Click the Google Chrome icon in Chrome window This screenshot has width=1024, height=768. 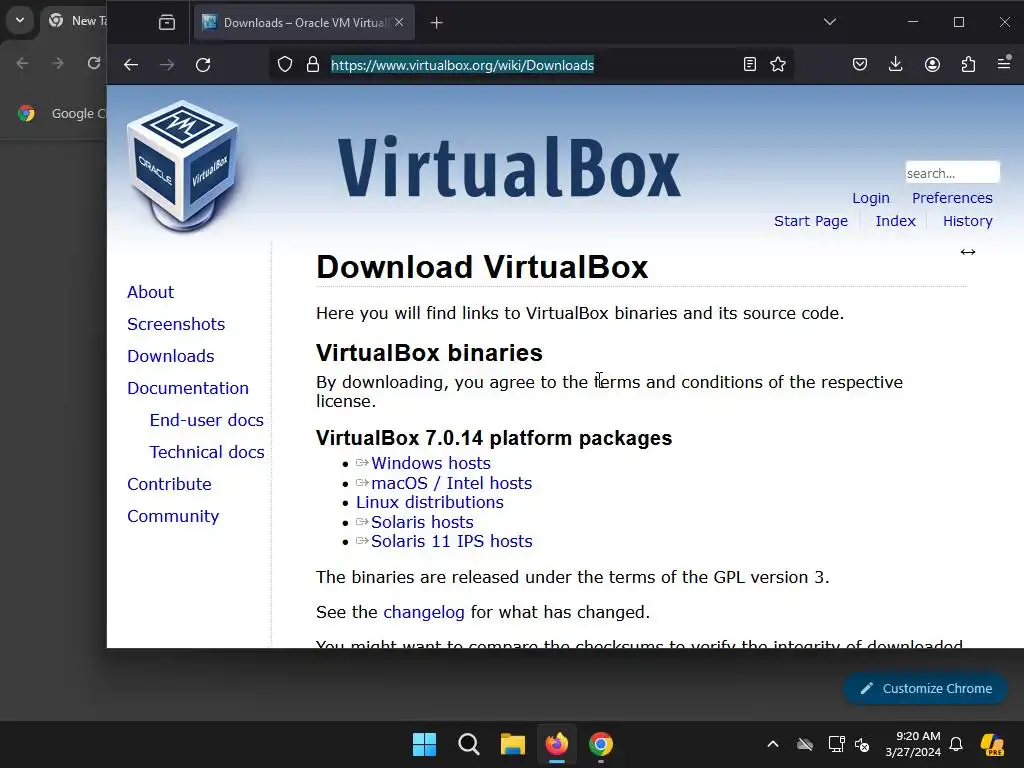tap(27, 114)
